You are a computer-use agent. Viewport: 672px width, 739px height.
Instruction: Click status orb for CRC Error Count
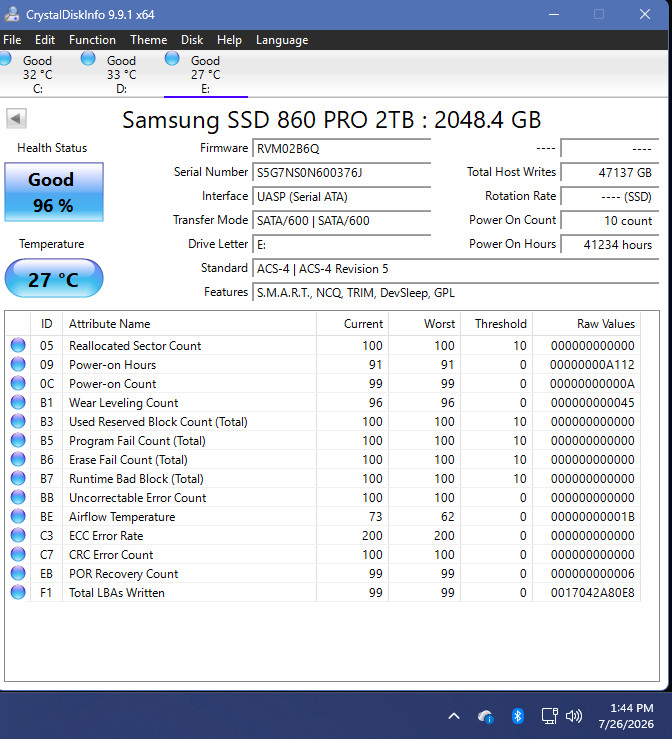pyautogui.click(x=18, y=554)
